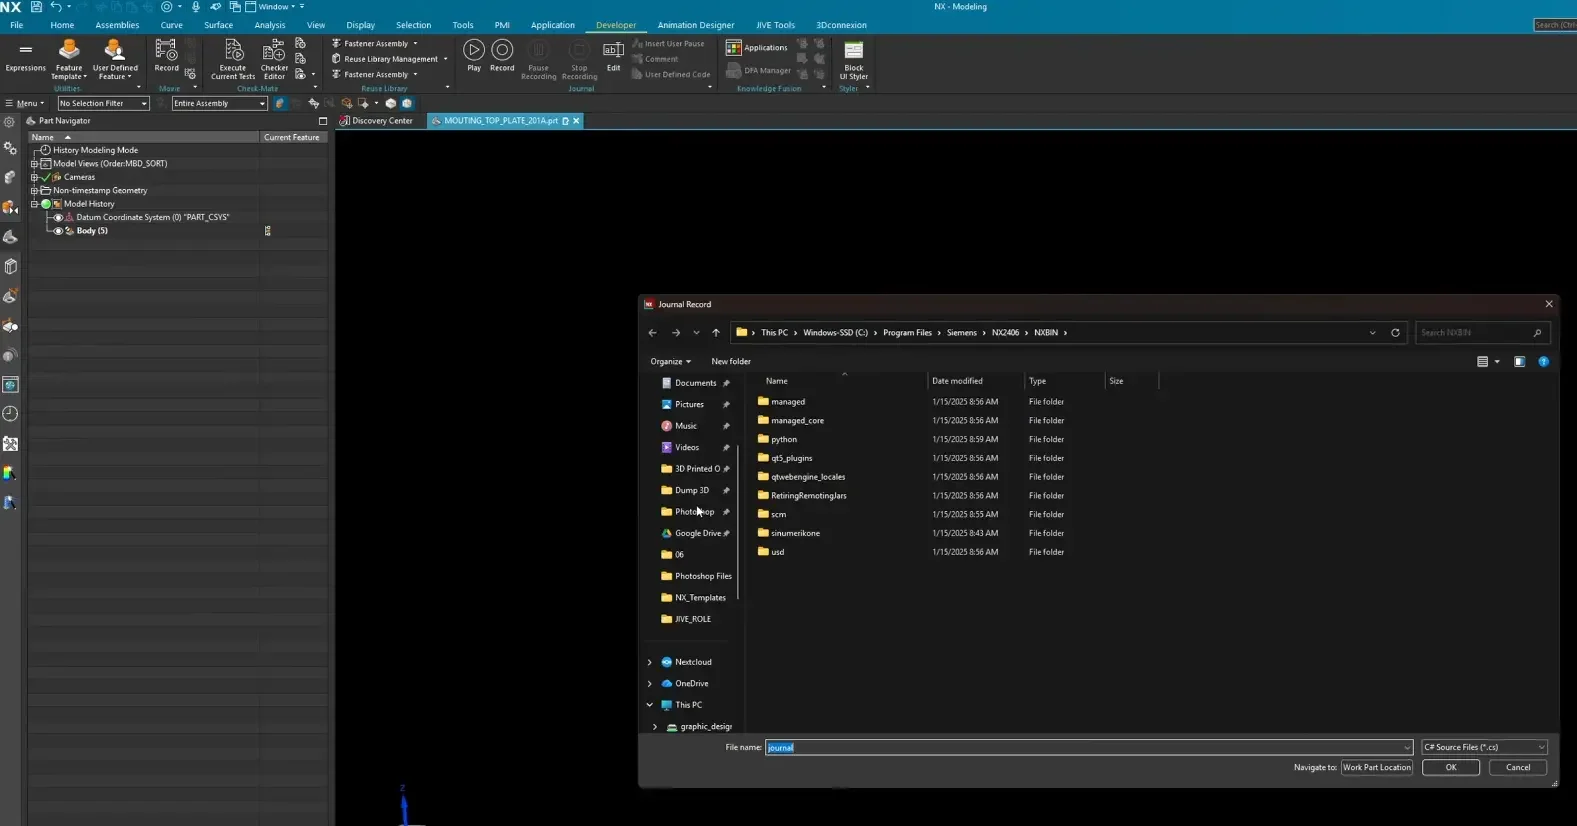Open the Checker Editor
The height and width of the screenshot is (826, 1577).
pos(274,58)
